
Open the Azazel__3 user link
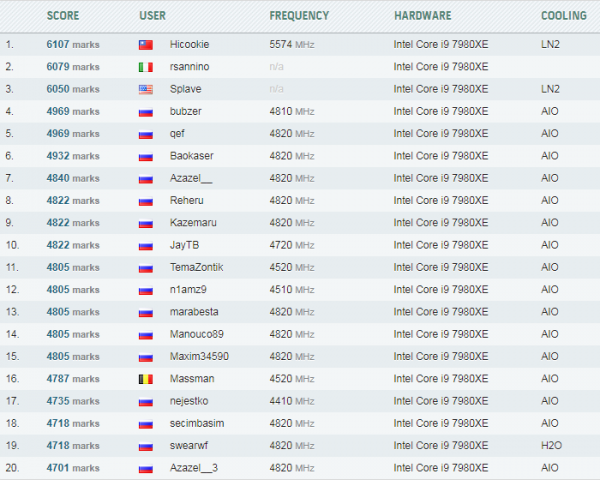pyautogui.click(x=194, y=467)
